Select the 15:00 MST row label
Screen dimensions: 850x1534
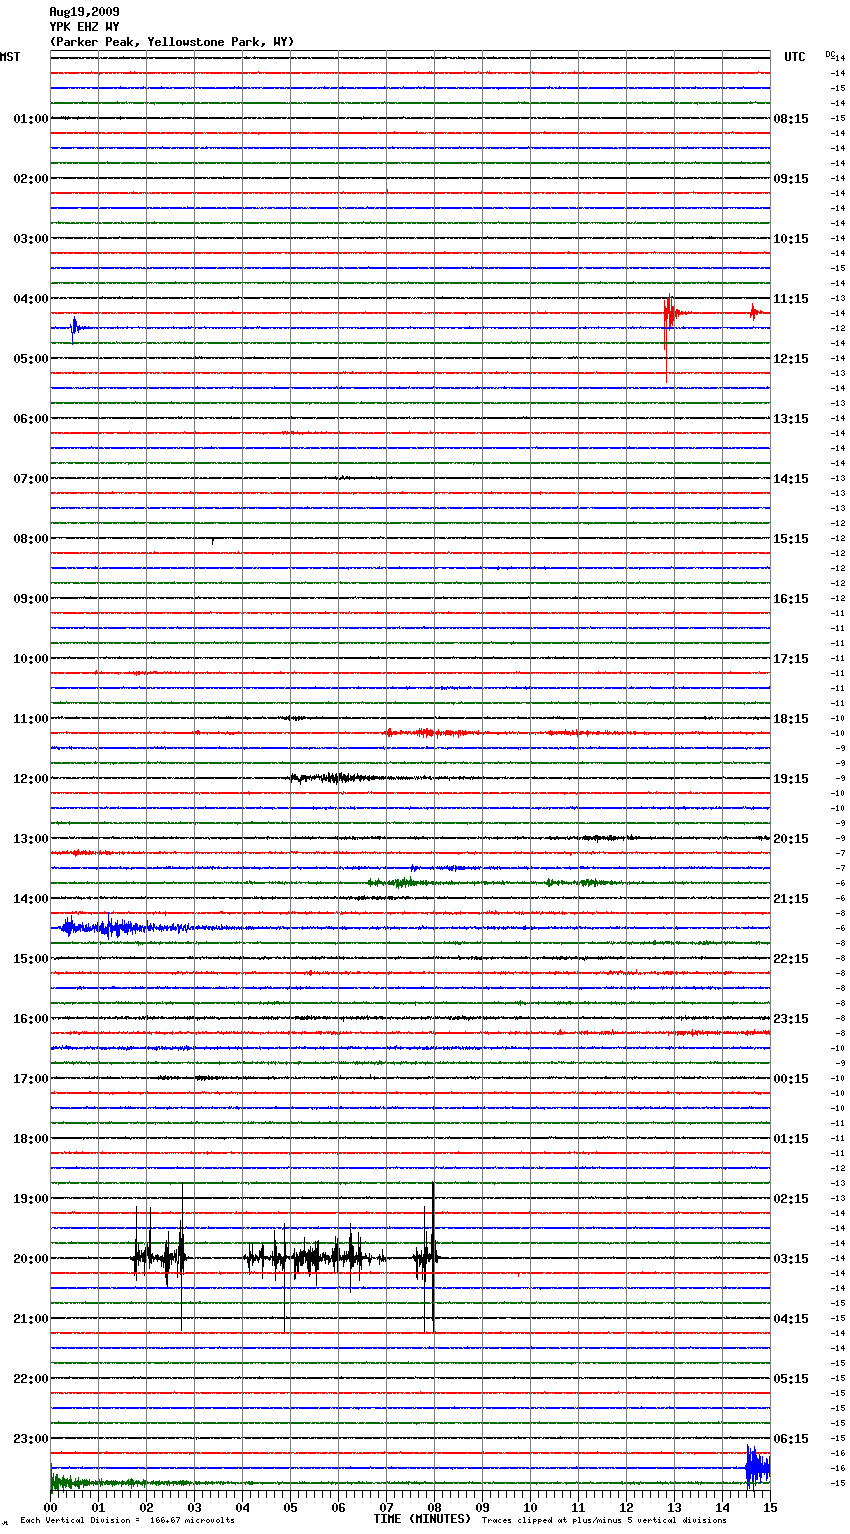(x=31, y=959)
